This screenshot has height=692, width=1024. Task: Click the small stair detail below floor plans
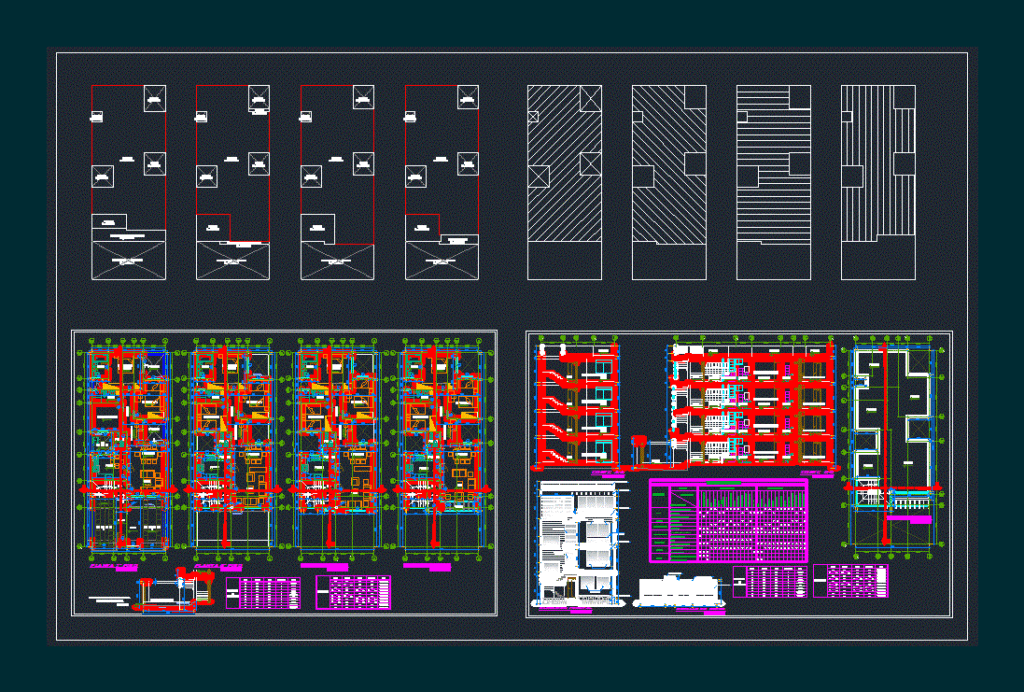click(x=174, y=591)
